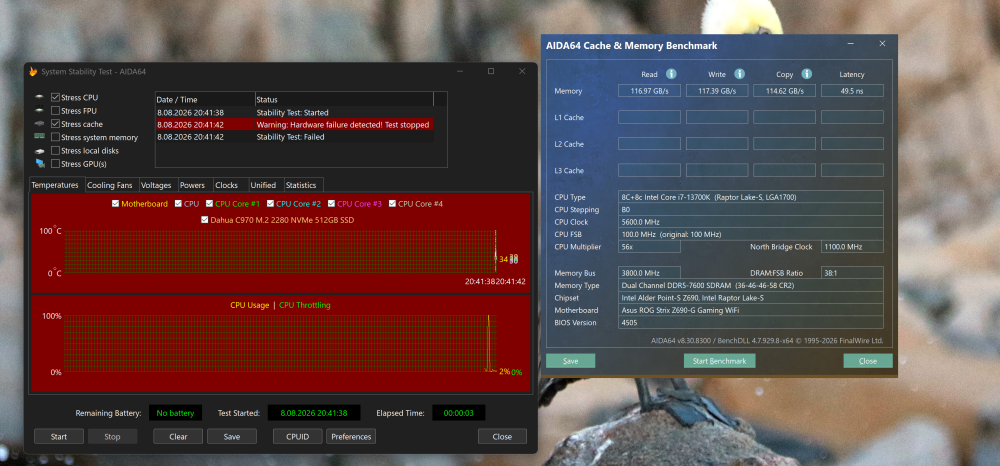Image resolution: width=1000 pixels, height=466 pixels.
Task: Click the GPU icon beside Stress GPU(s)
Action: click(x=40, y=164)
